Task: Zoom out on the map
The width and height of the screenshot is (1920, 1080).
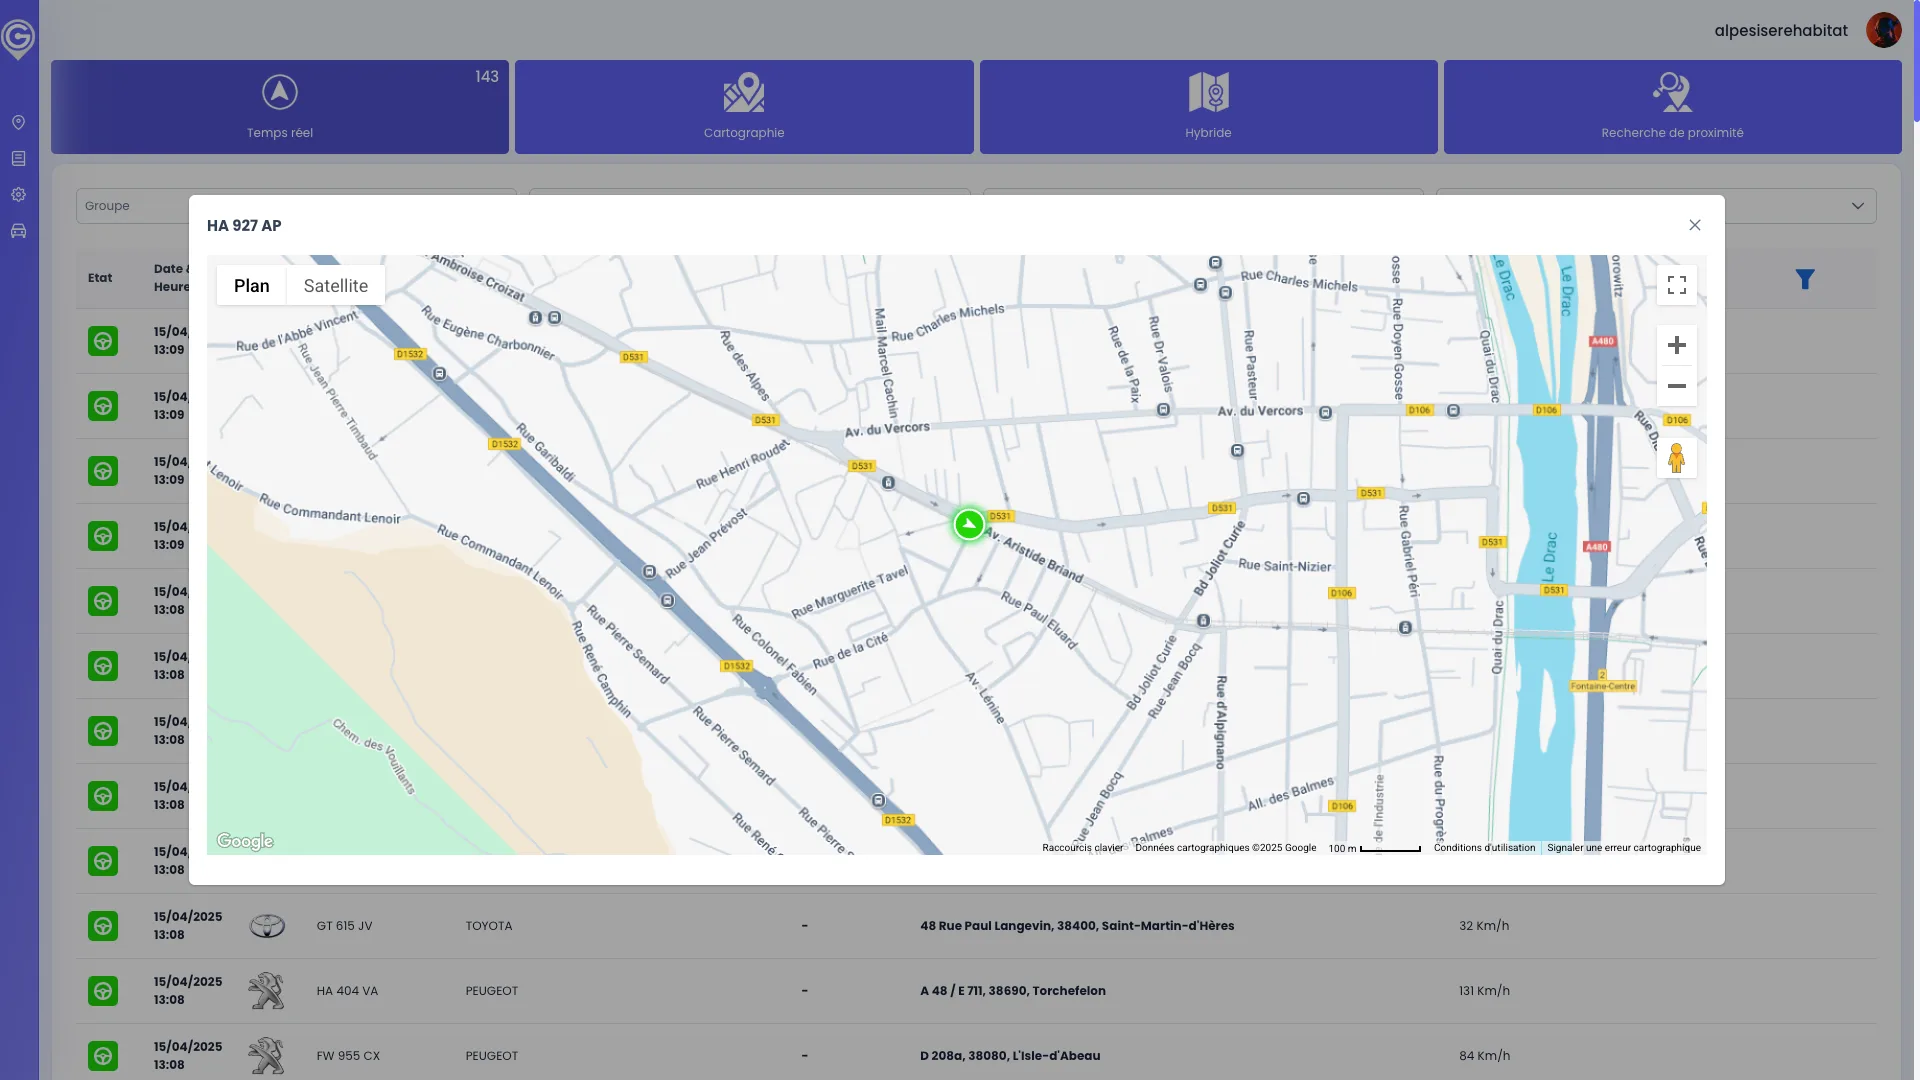Action: 1677,386
